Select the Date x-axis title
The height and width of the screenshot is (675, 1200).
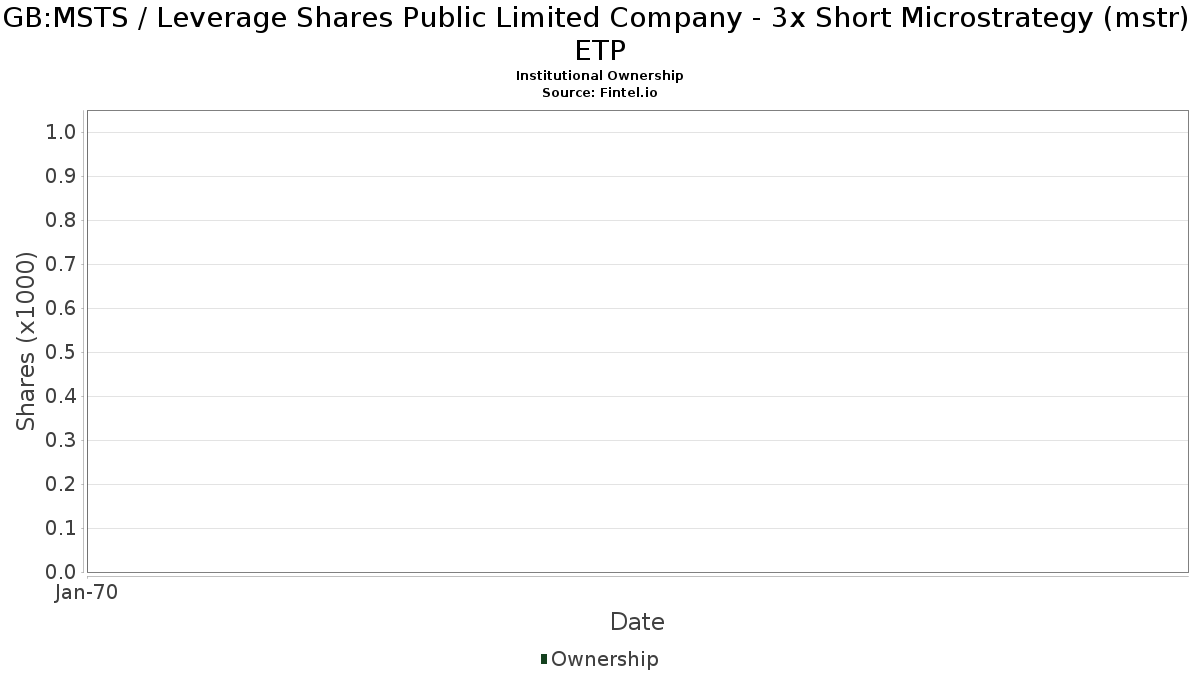[x=637, y=622]
